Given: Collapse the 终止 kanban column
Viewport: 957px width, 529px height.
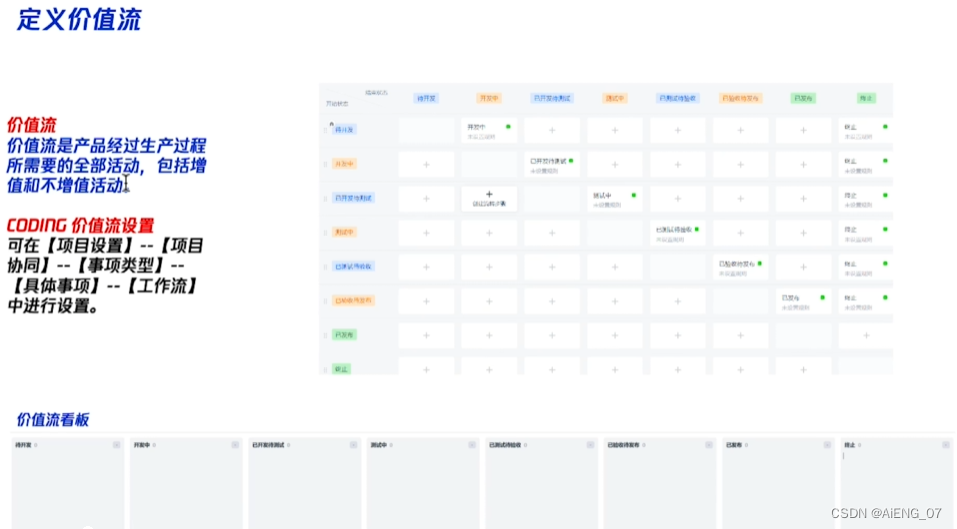Looking at the screenshot, I should (945, 445).
